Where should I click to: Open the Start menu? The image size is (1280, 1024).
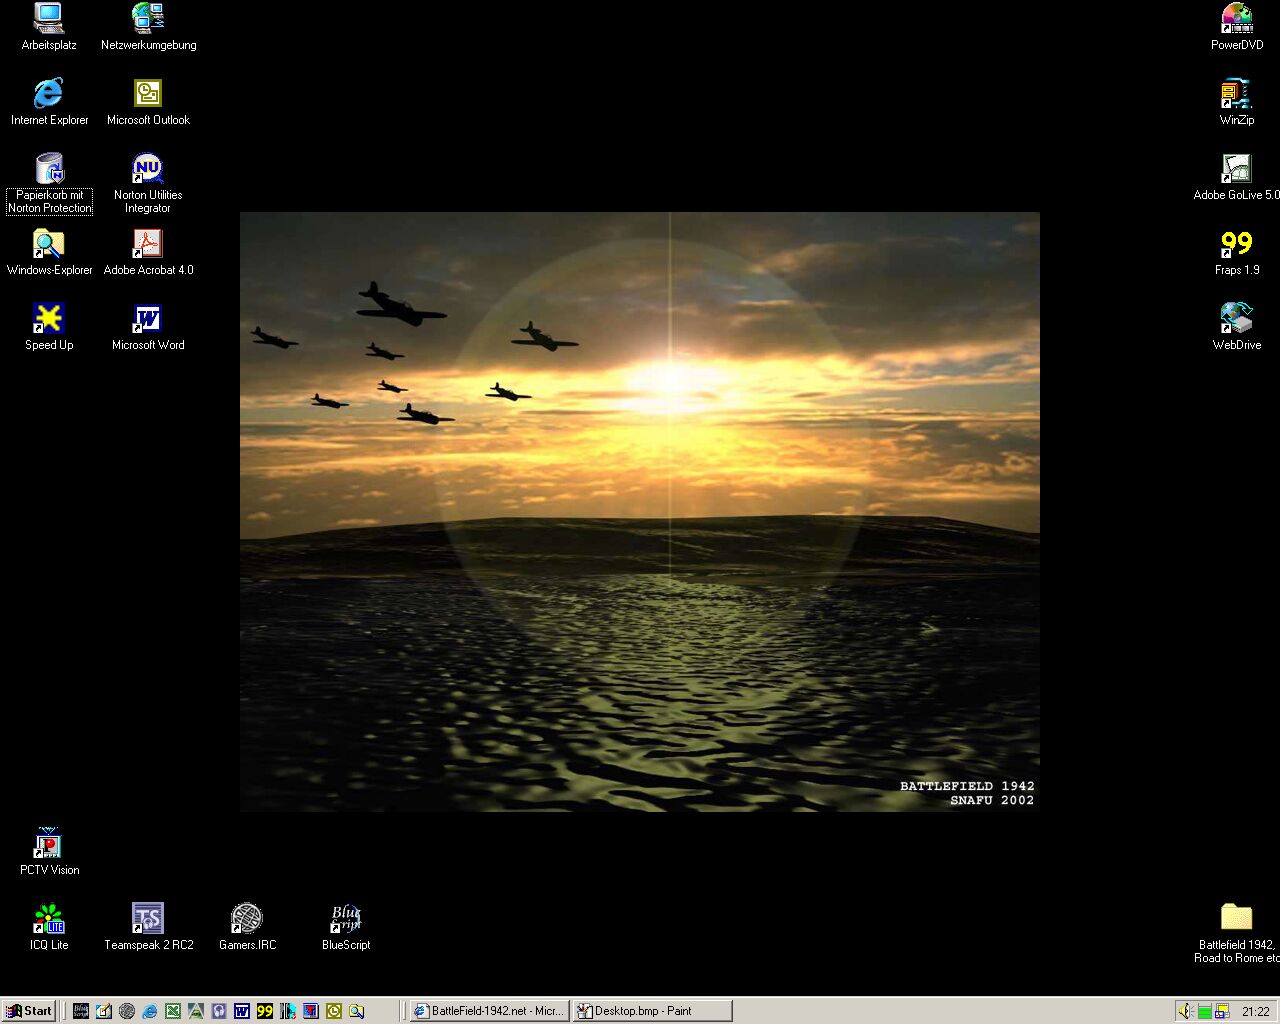point(29,1011)
